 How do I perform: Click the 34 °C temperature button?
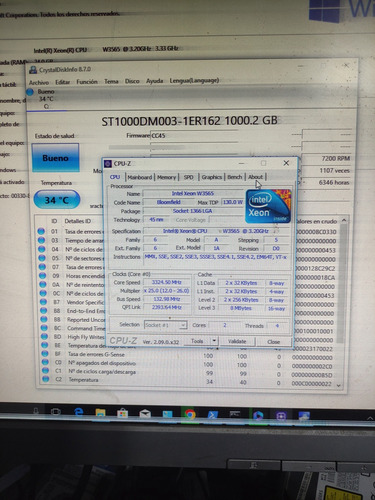[57, 200]
